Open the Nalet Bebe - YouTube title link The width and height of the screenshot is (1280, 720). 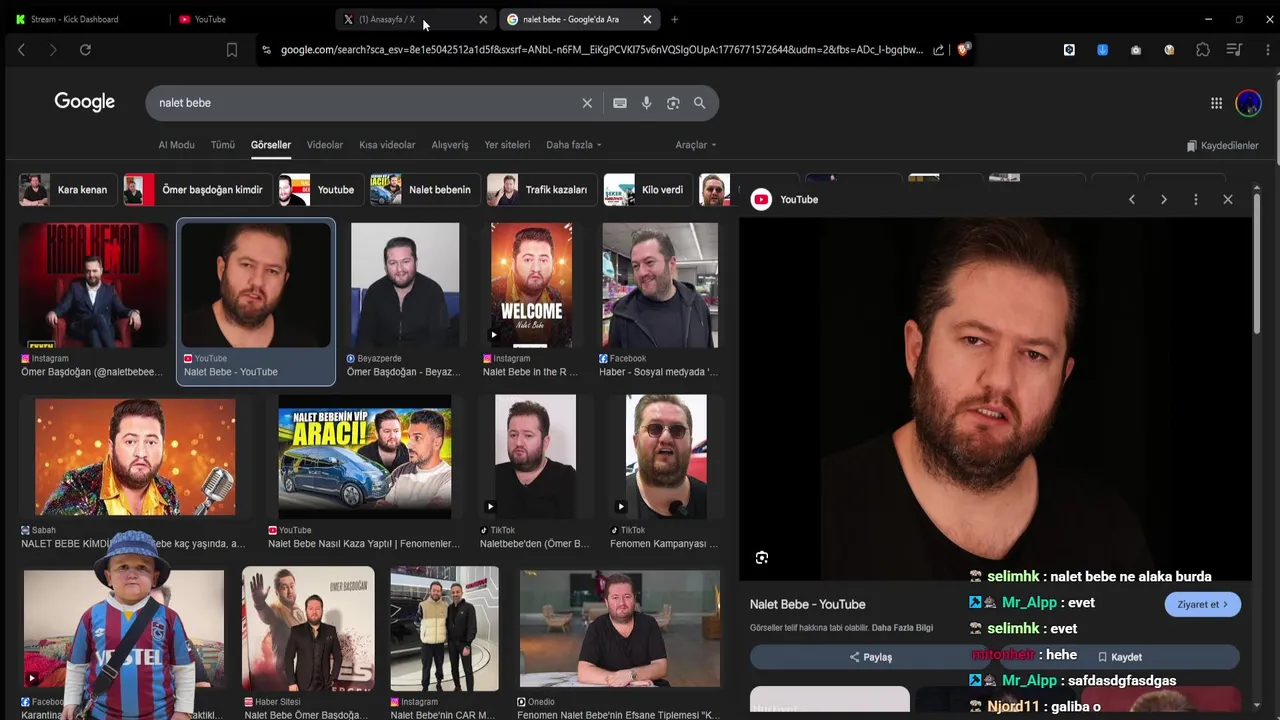click(808, 604)
